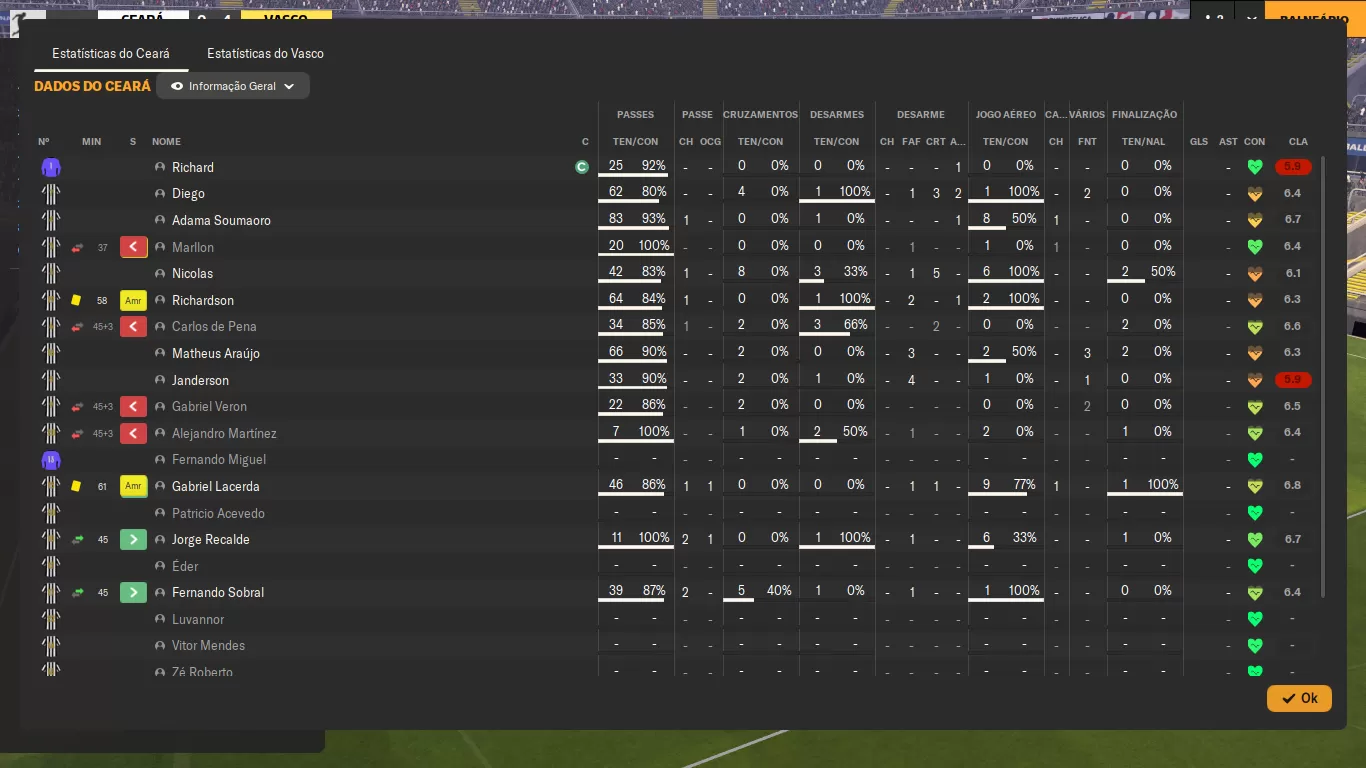Click Éder's green condition heart icon

[1255, 566]
